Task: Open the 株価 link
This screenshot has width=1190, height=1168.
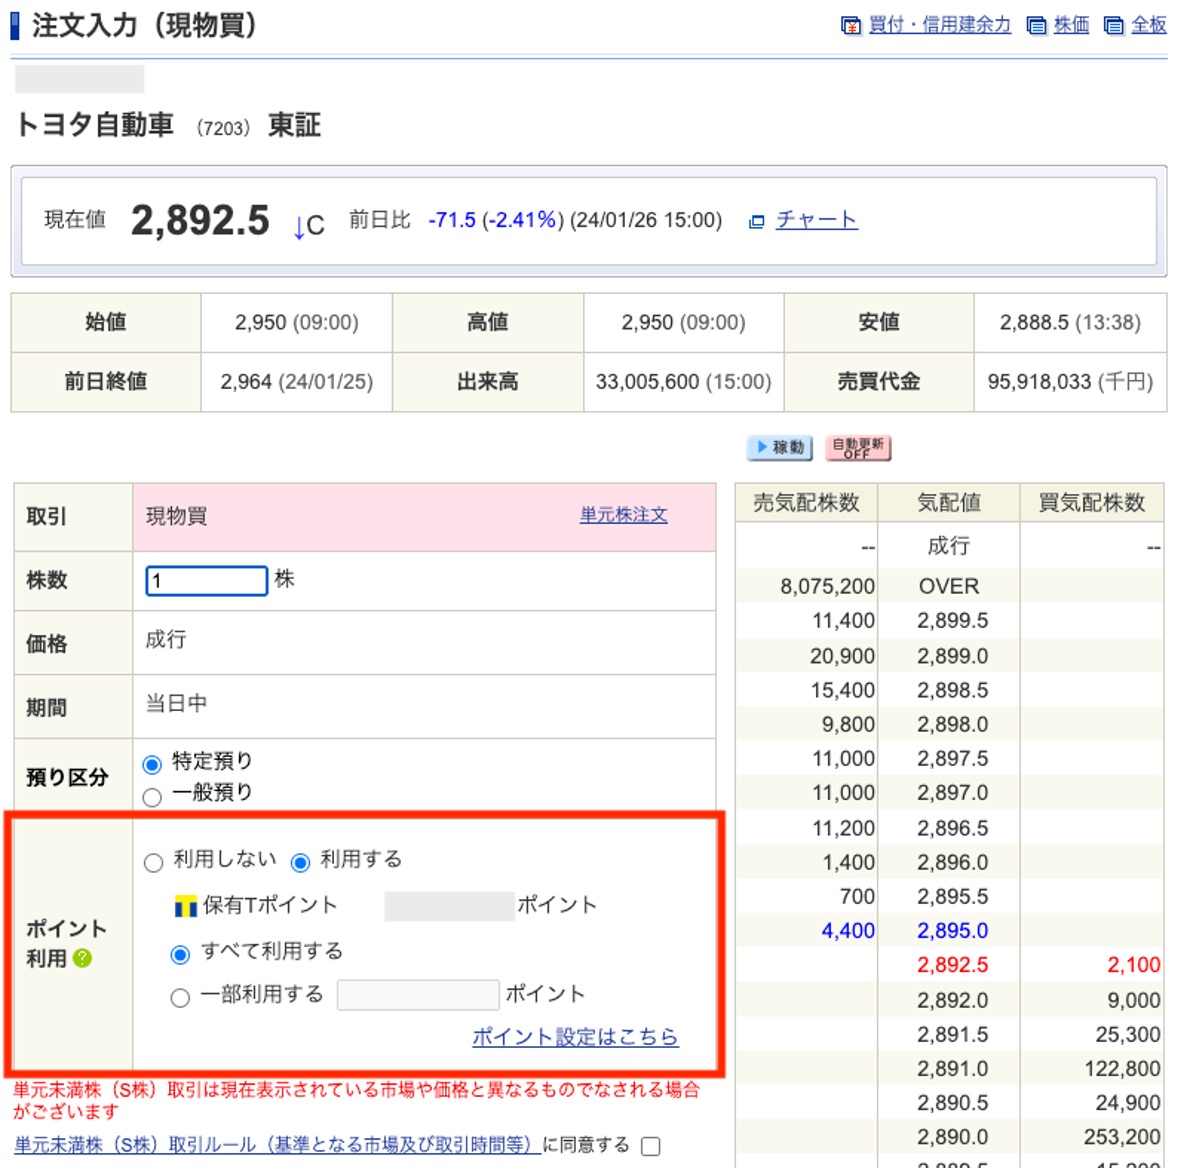Action: 1072,25
